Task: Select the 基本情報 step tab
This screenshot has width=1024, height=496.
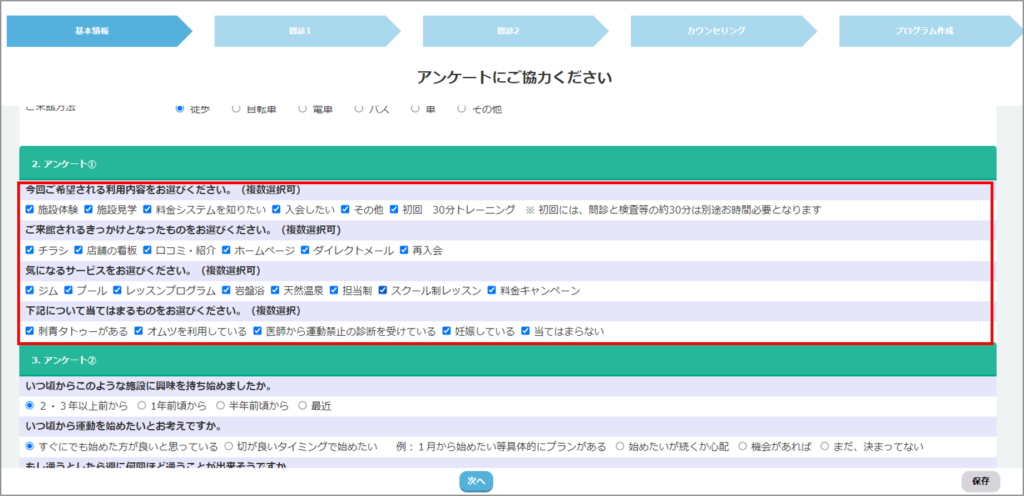Action: point(92,31)
